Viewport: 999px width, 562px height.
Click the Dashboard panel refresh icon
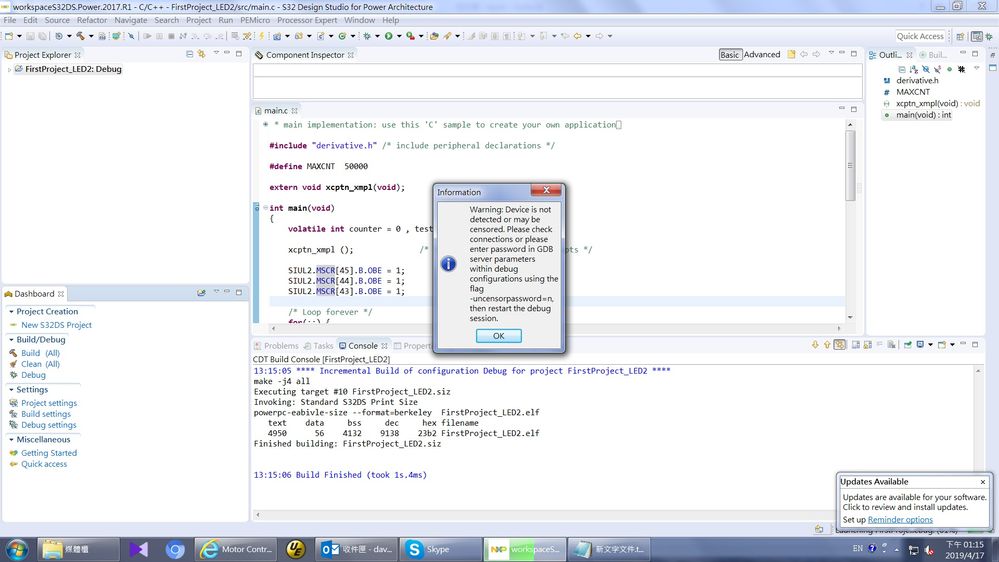click(201, 293)
